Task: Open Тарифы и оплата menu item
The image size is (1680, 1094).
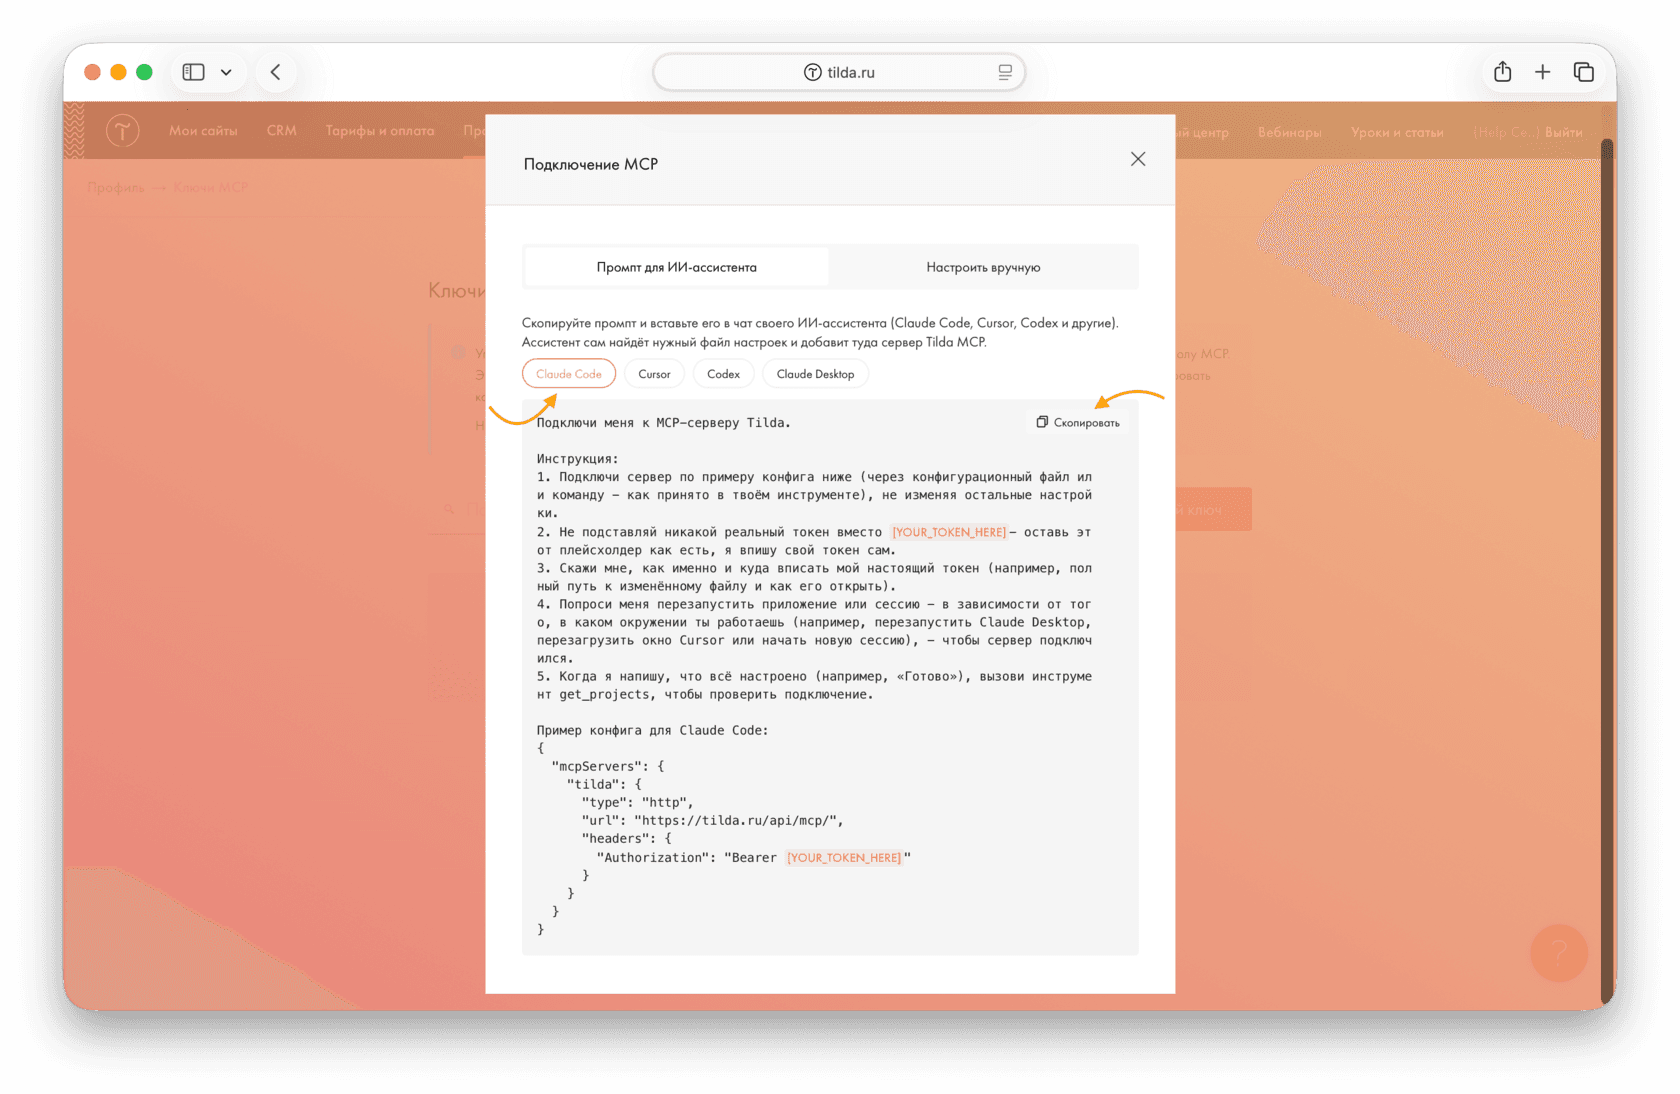Action: 379,131
